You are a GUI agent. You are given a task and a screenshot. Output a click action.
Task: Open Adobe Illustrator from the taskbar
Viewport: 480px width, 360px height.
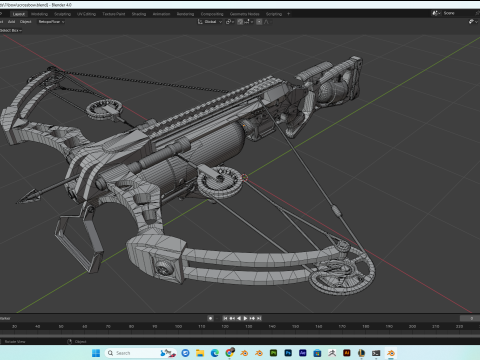(x=347, y=353)
